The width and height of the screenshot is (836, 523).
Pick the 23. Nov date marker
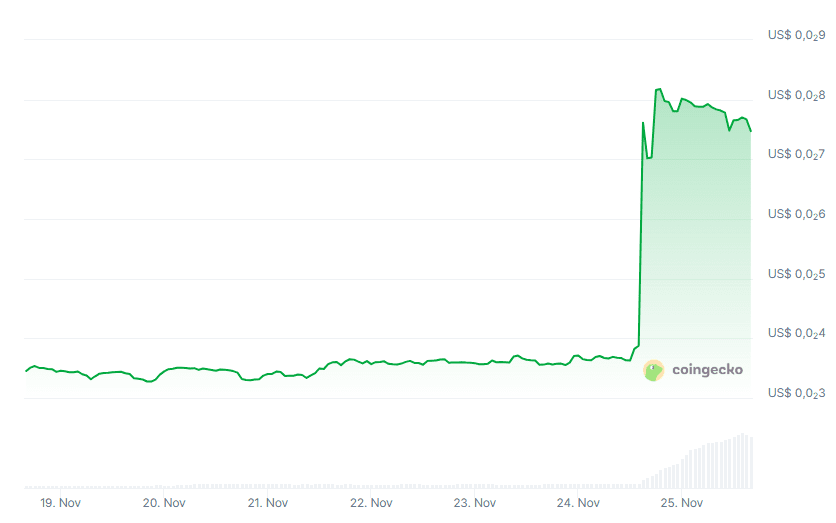coord(474,503)
